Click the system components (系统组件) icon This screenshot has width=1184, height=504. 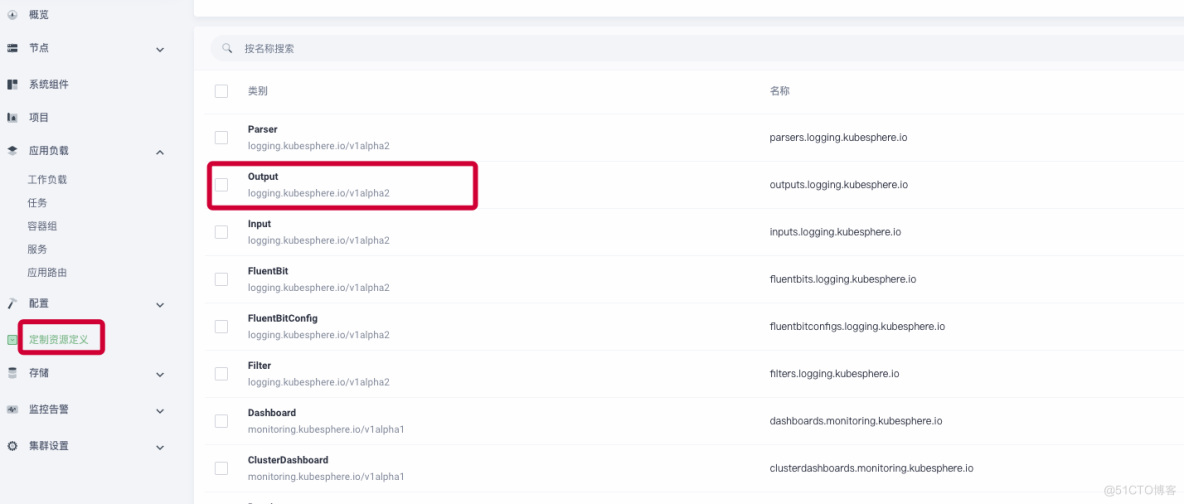click(x=12, y=85)
